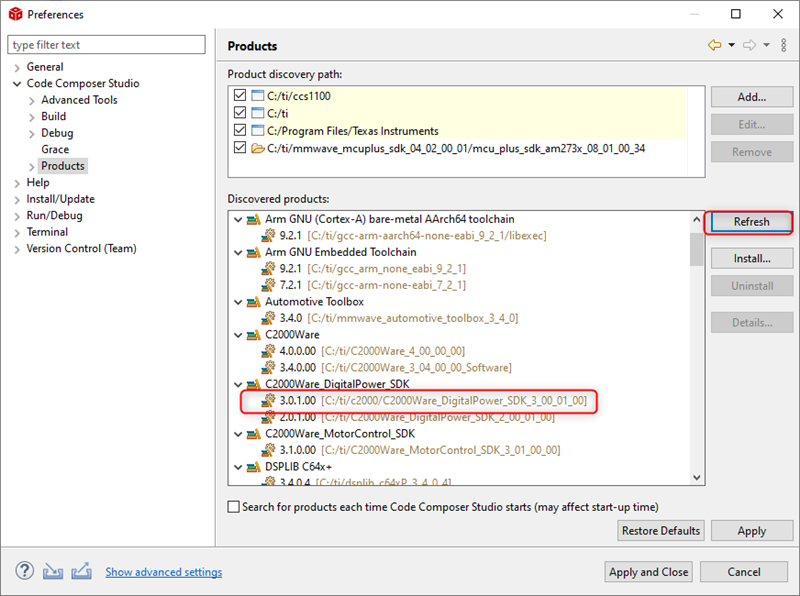Select the Run/Debug preferences category
Screen dimensions: 800x596
click(54, 215)
